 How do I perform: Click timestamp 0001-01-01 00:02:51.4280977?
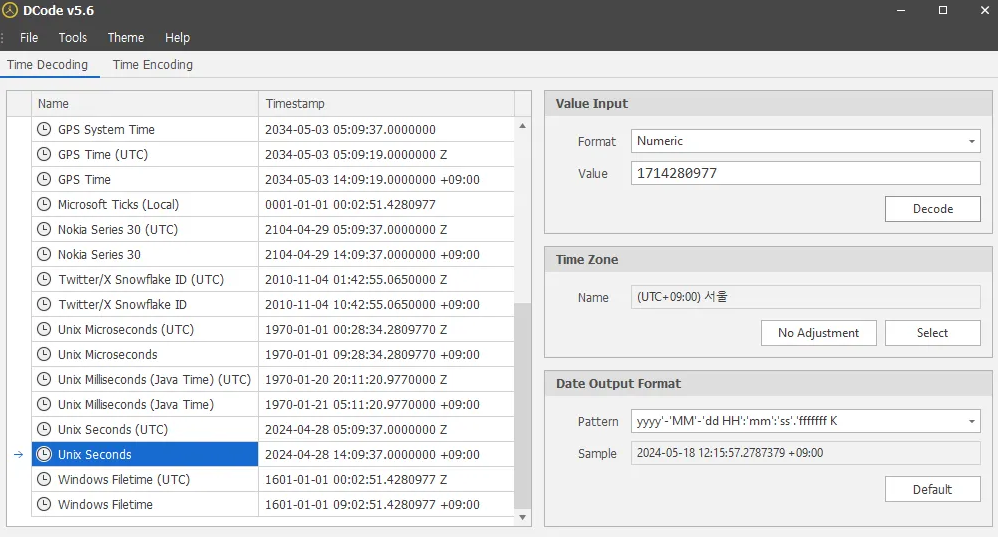click(x=350, y=204)
